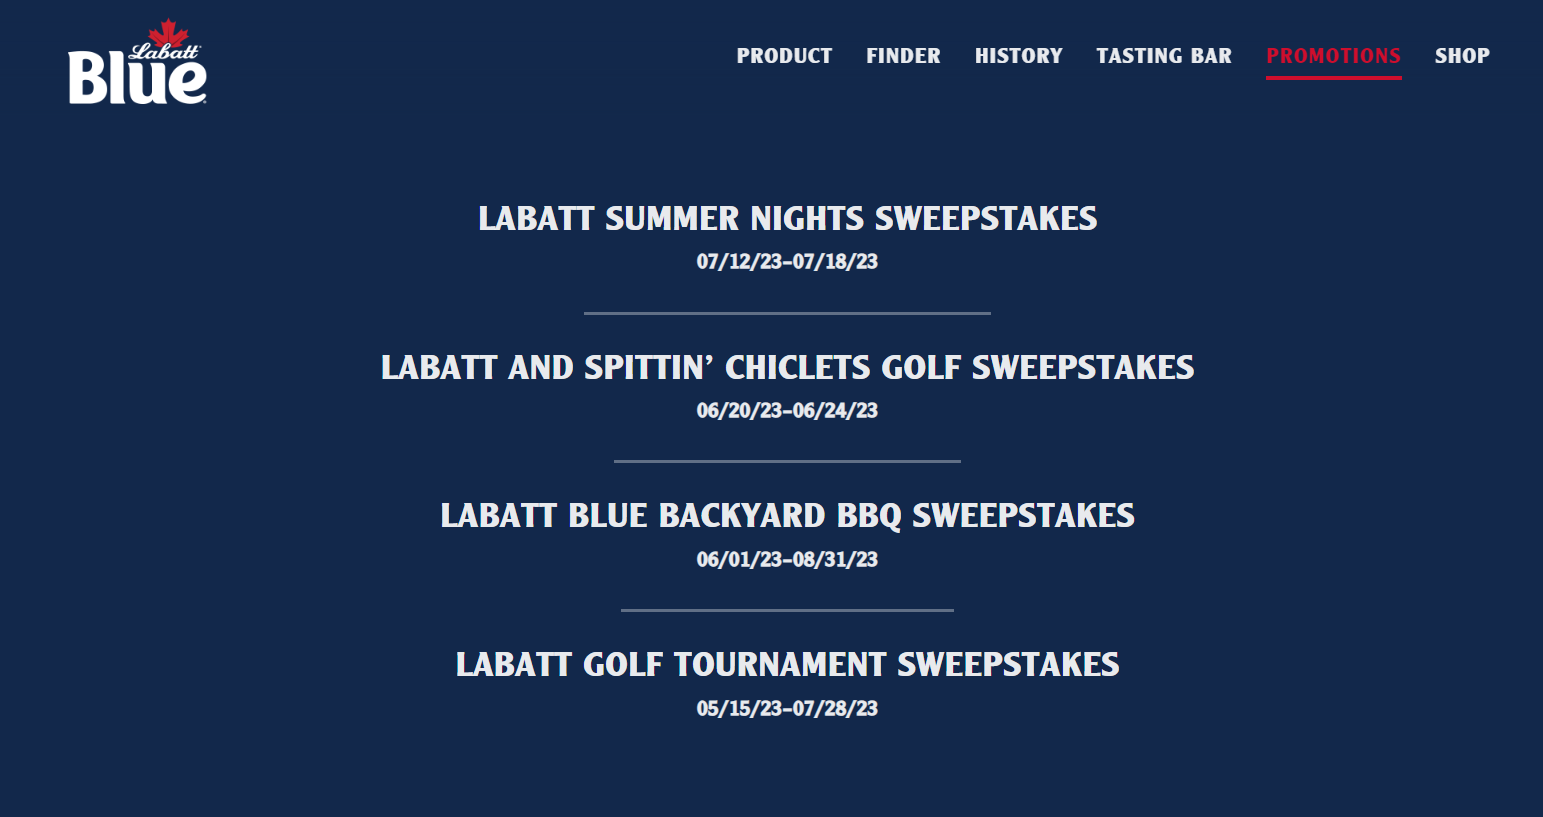Viewport: 1543px width, 817px height.
Task: Go to the TASTING BAR section
Action: click(1163, 56)
